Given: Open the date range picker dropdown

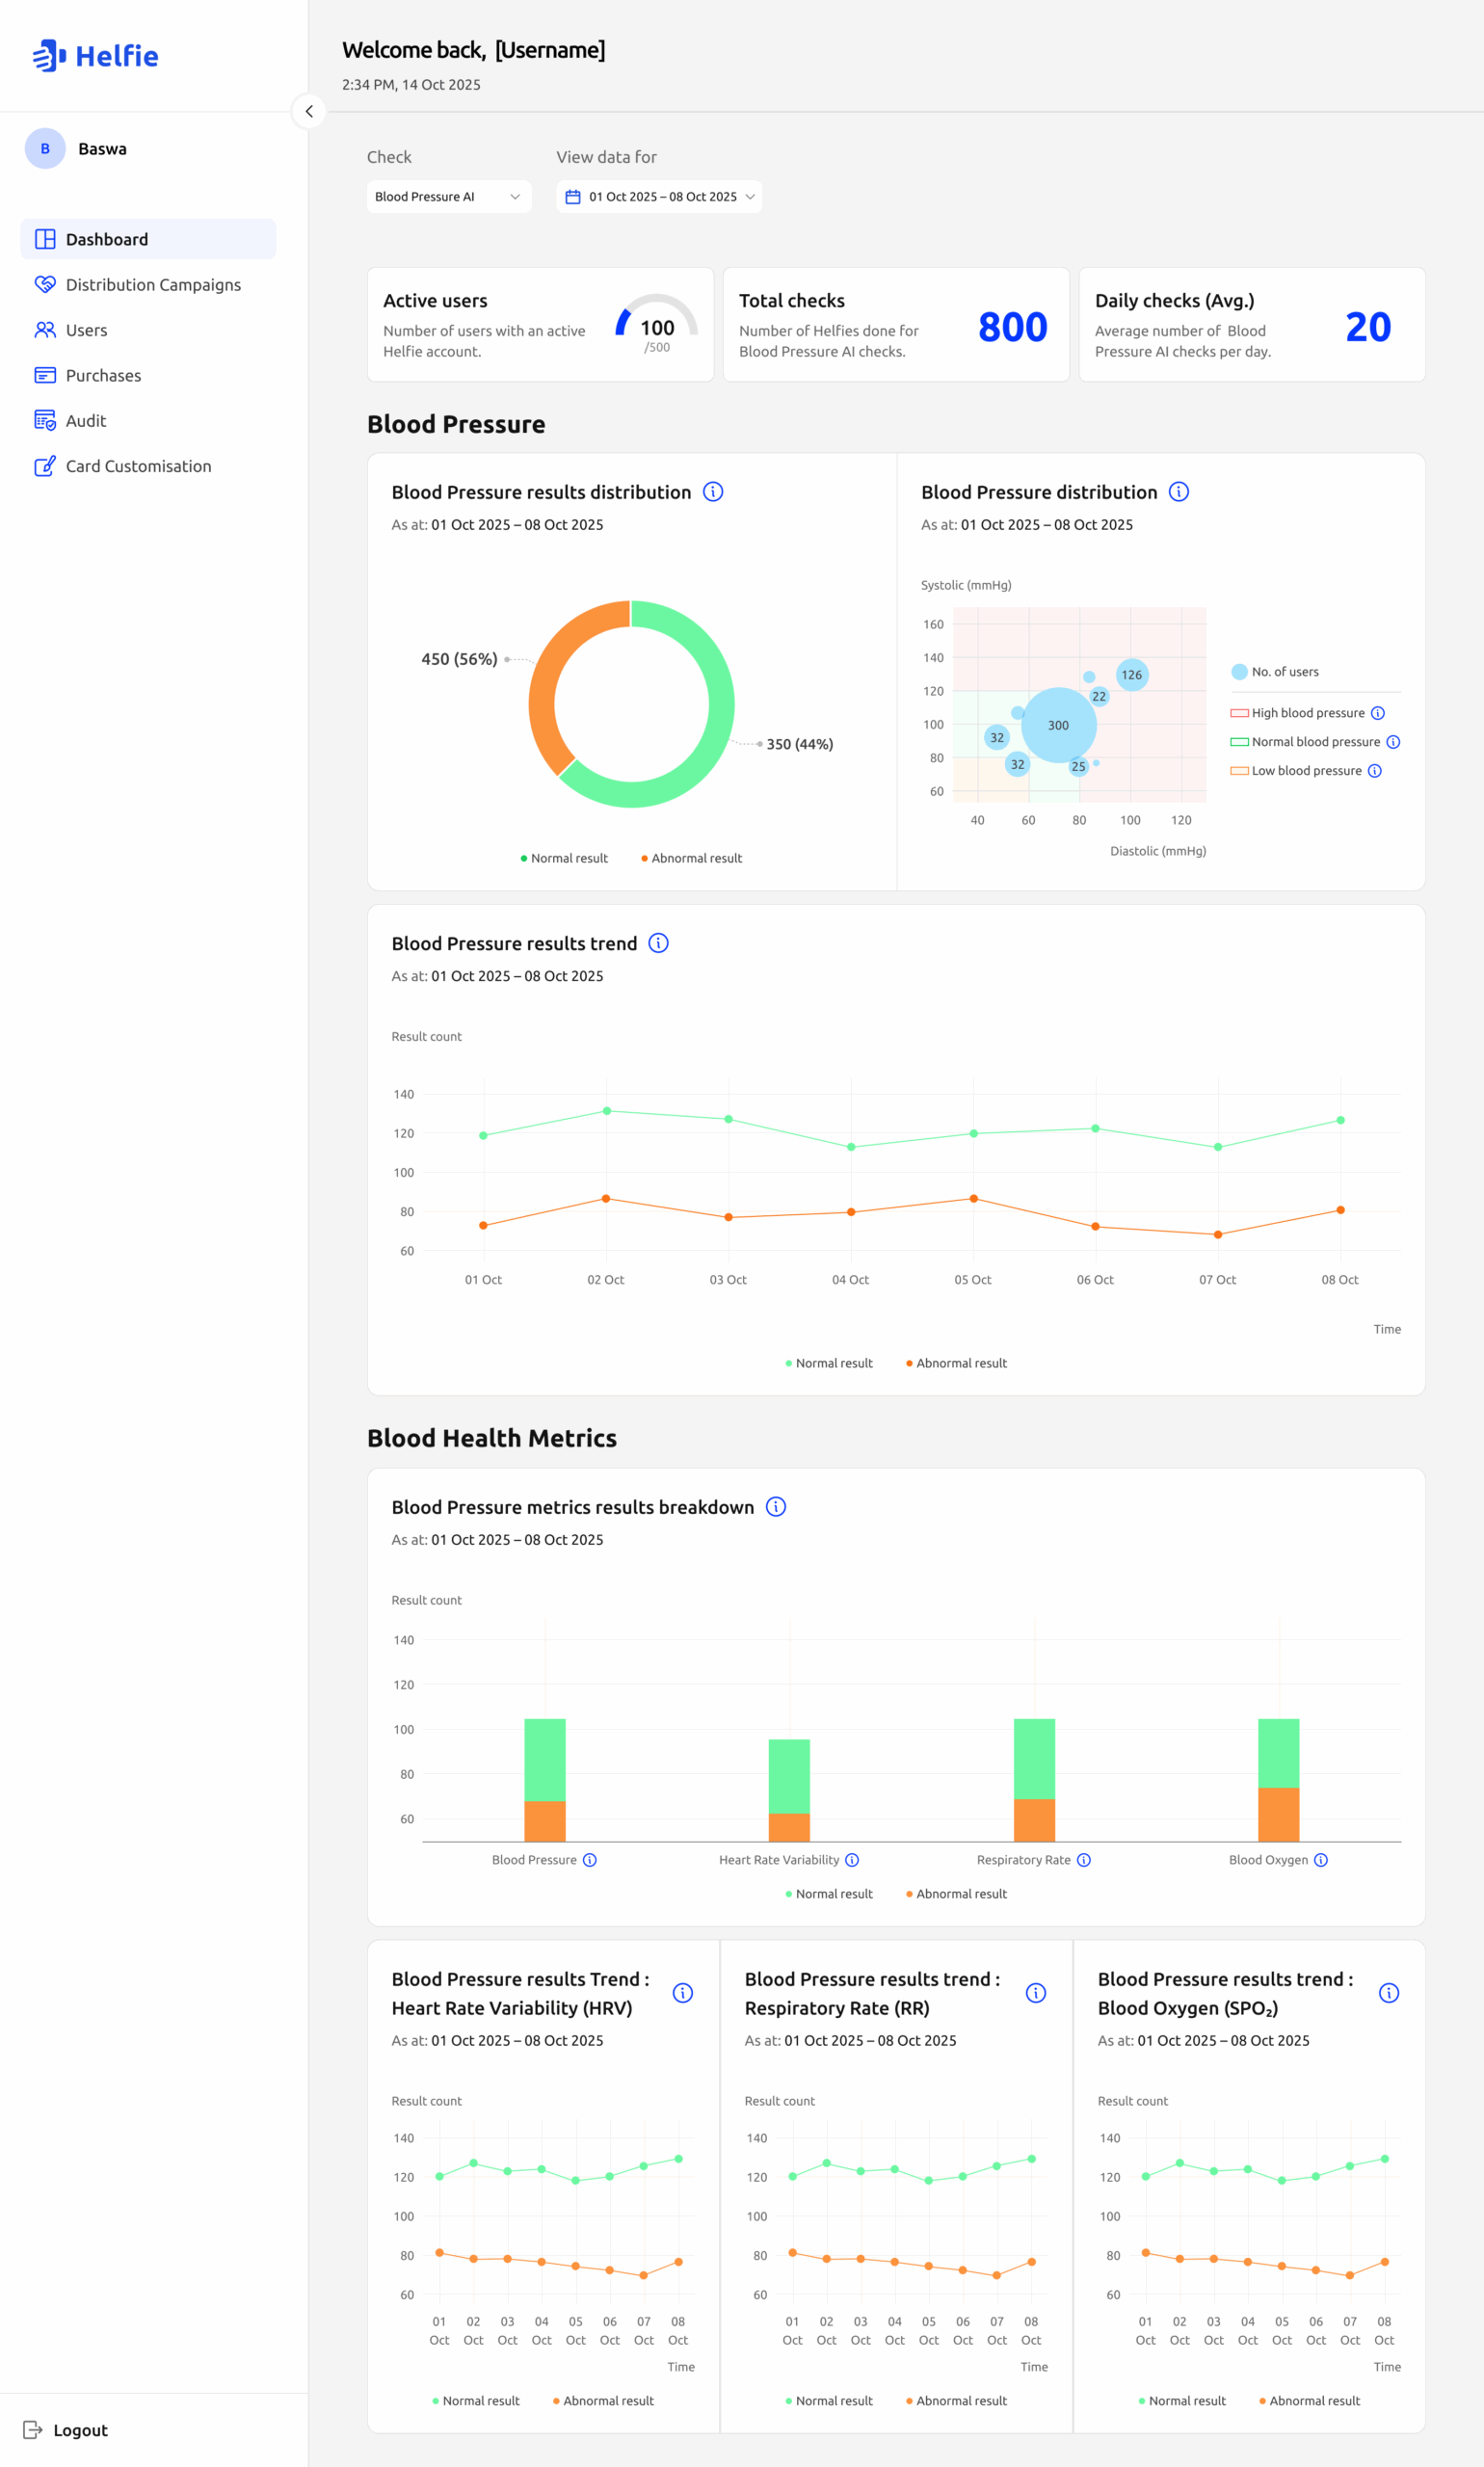Looking at the screenshot, I should tap(658, 197).
